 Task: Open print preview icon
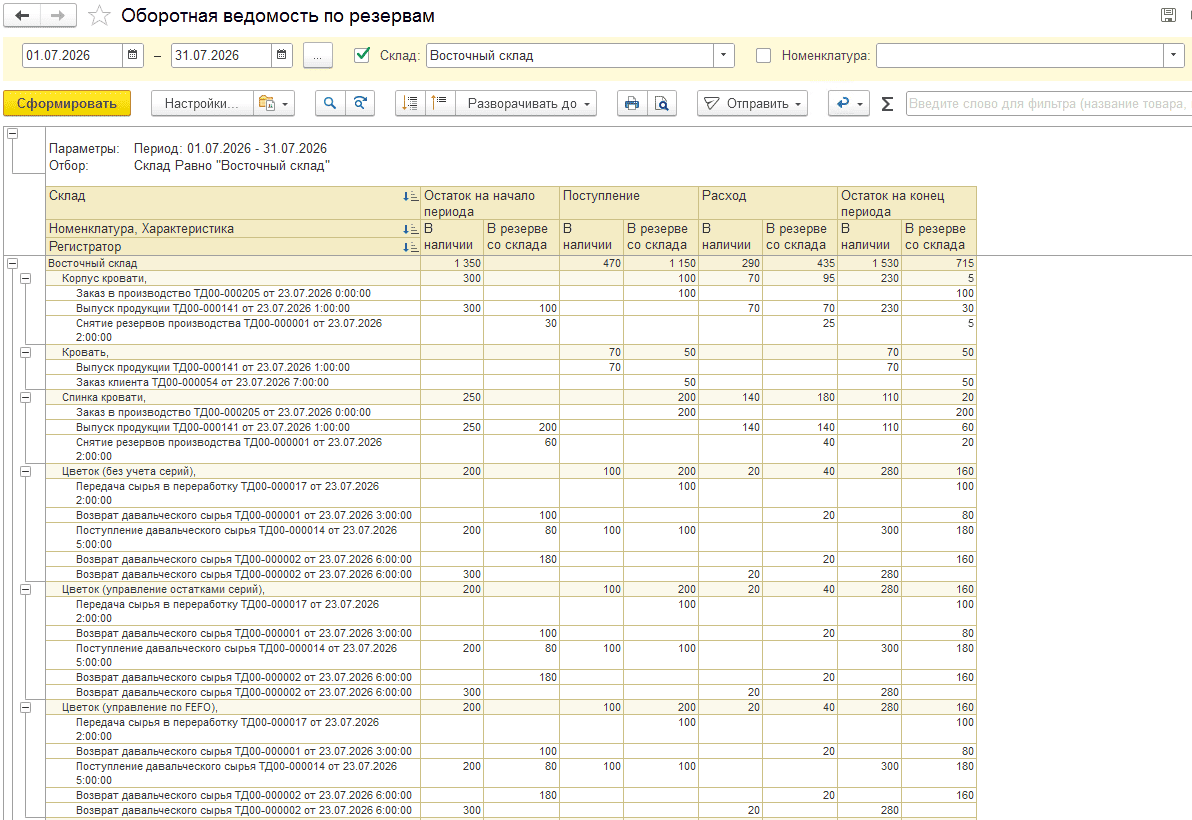coord(661,103)
